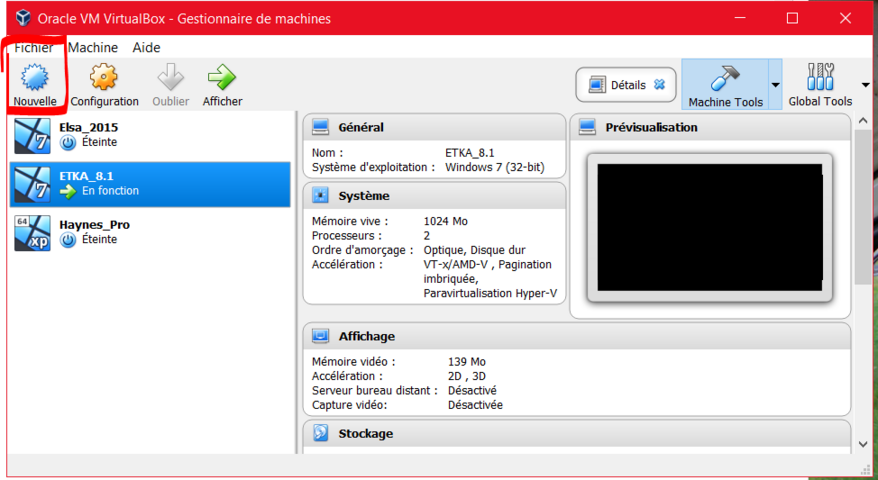Click the '1024 Mo' memory value

[445, 221]
